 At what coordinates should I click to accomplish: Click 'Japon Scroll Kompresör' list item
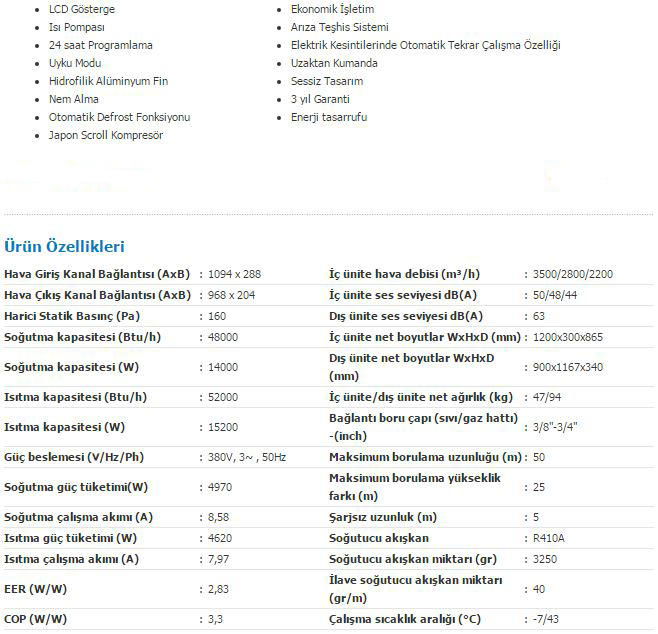coord(106,135)
